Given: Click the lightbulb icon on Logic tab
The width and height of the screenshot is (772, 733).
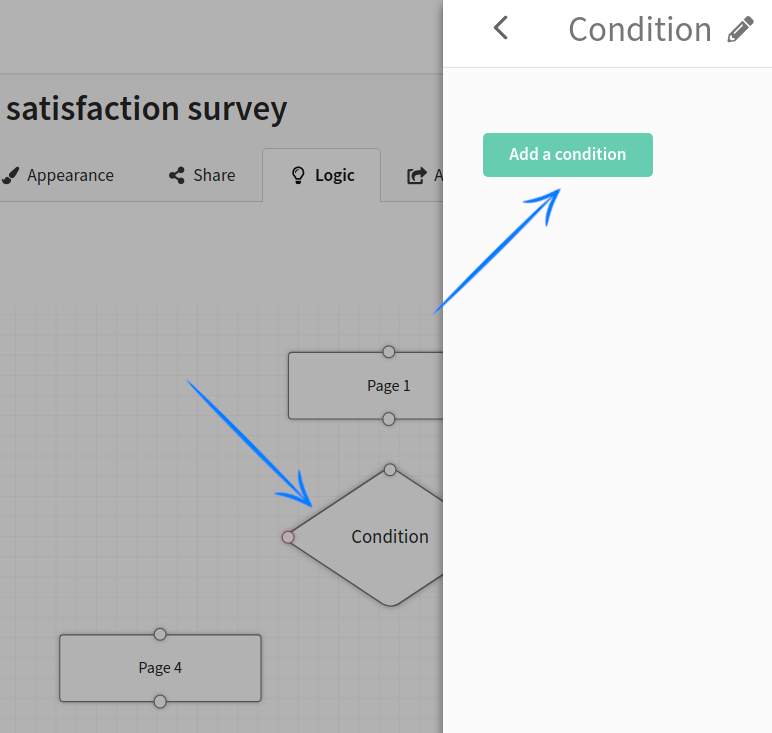Looking at the screenshot, I should tap(297, 175).
